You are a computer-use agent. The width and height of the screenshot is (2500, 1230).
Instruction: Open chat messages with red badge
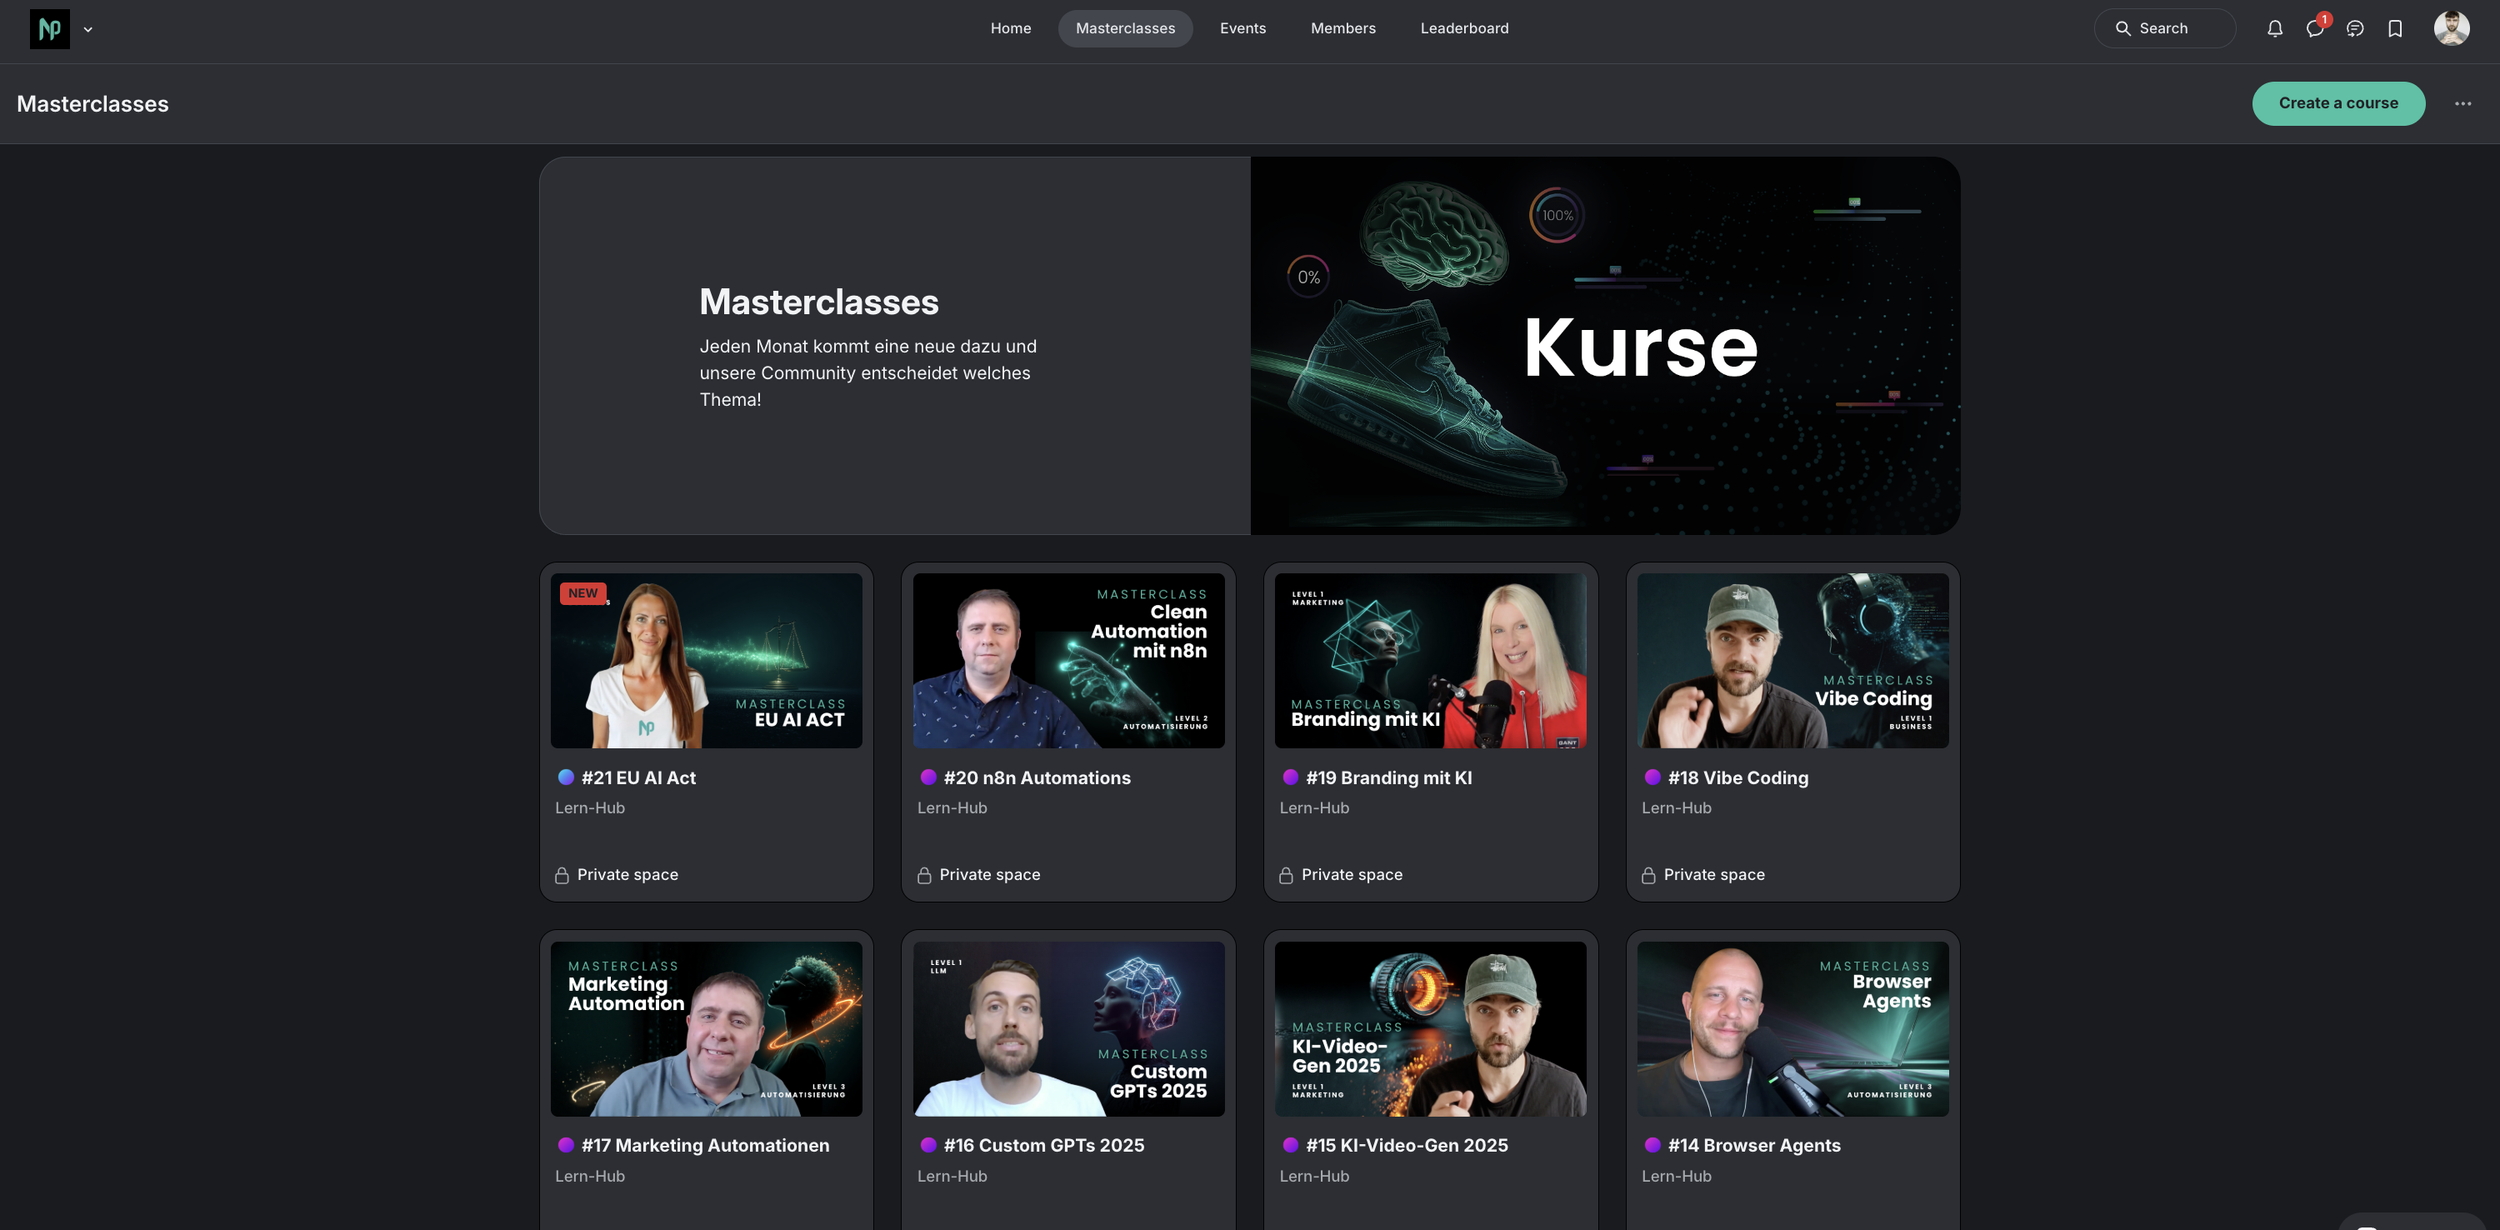point(2314,29)
